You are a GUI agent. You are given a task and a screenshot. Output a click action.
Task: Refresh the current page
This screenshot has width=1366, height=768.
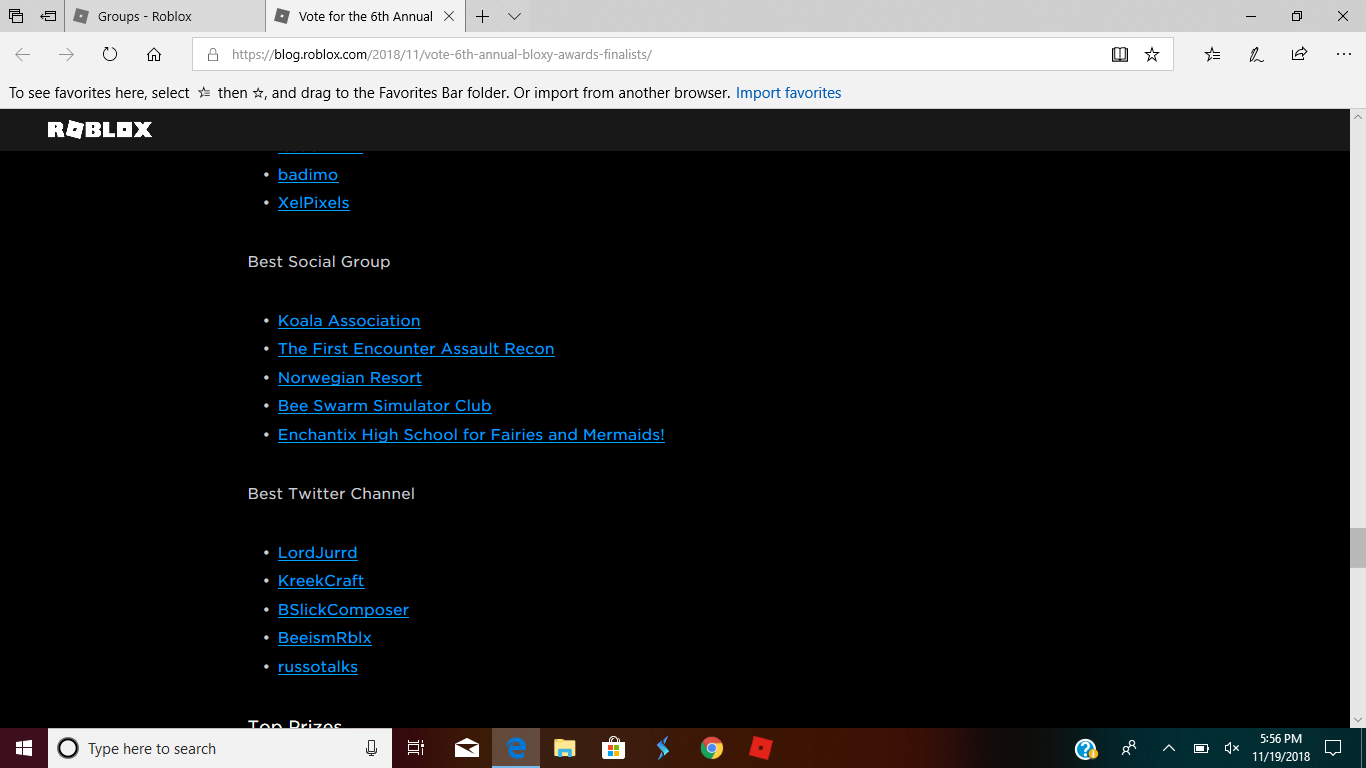pyautogui.click(x=110, y=55)
